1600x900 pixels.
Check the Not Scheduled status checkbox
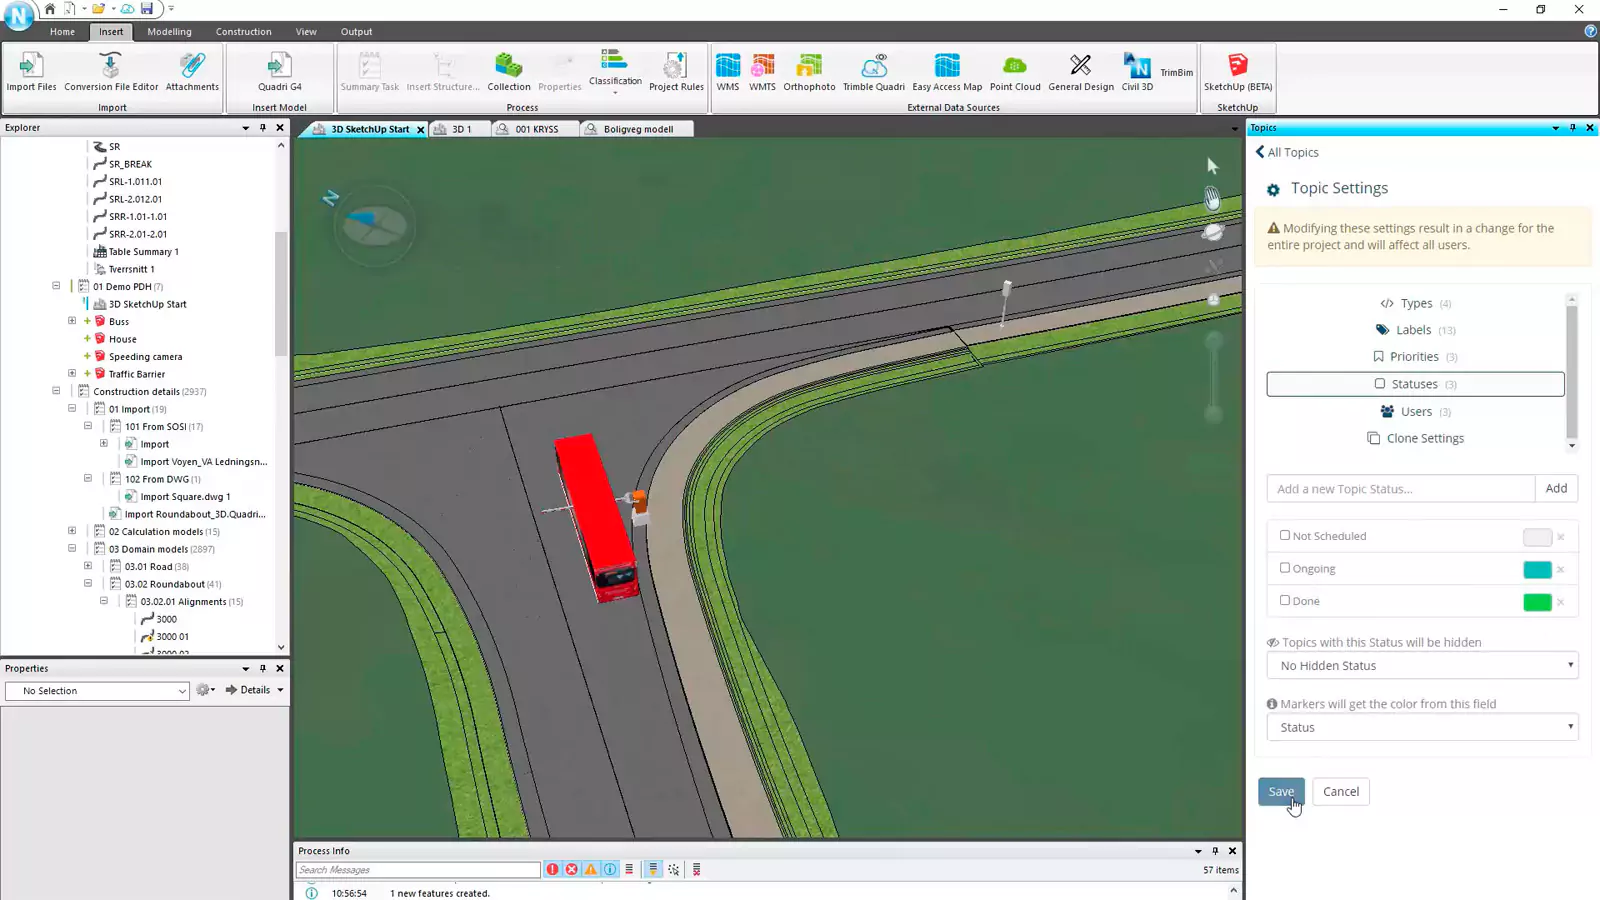click(1285, 535)
